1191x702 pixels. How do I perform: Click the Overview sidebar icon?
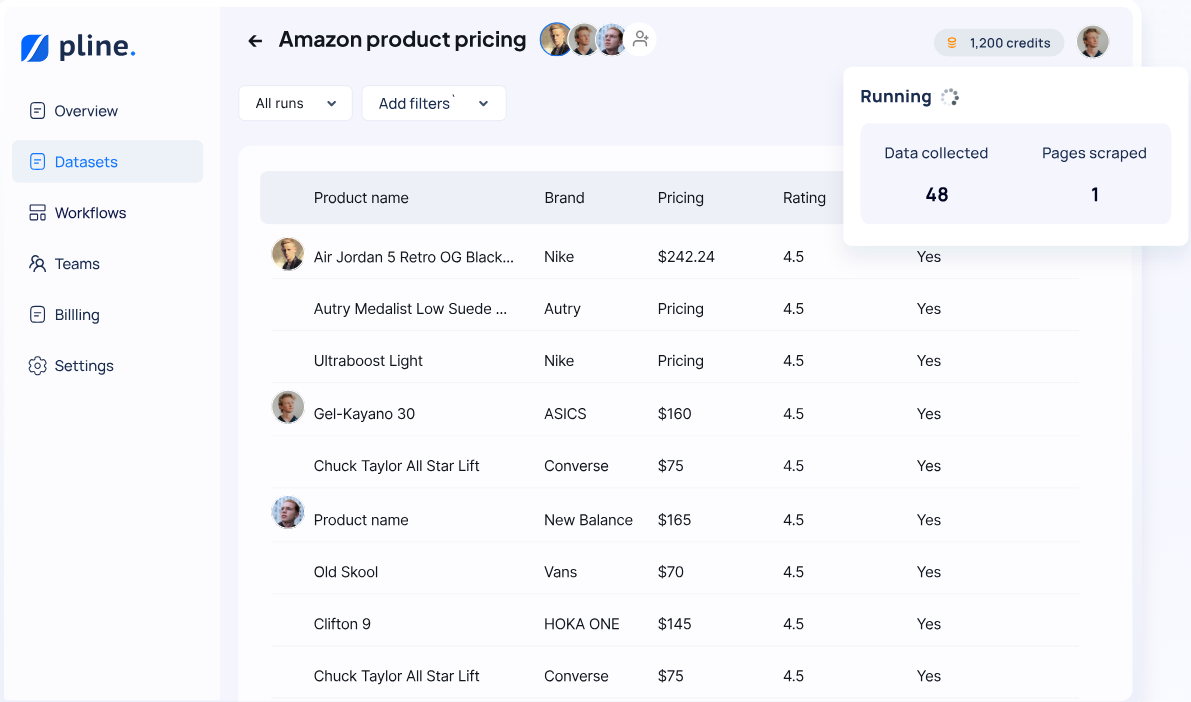pos(38,111)
